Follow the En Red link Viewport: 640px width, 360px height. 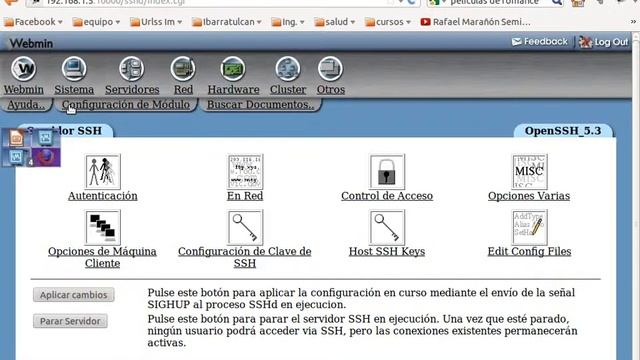tap(245, 196)
